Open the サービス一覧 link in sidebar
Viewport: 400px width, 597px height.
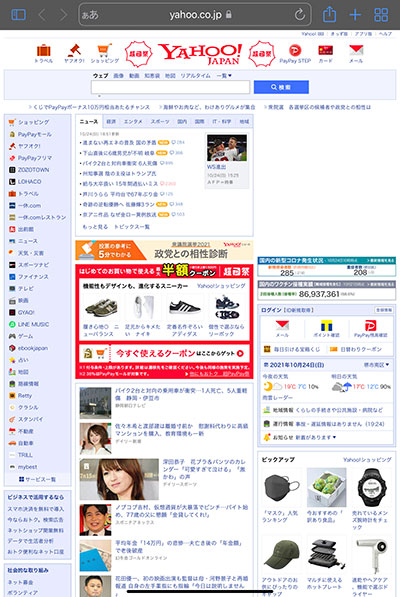tap(37, 479)
